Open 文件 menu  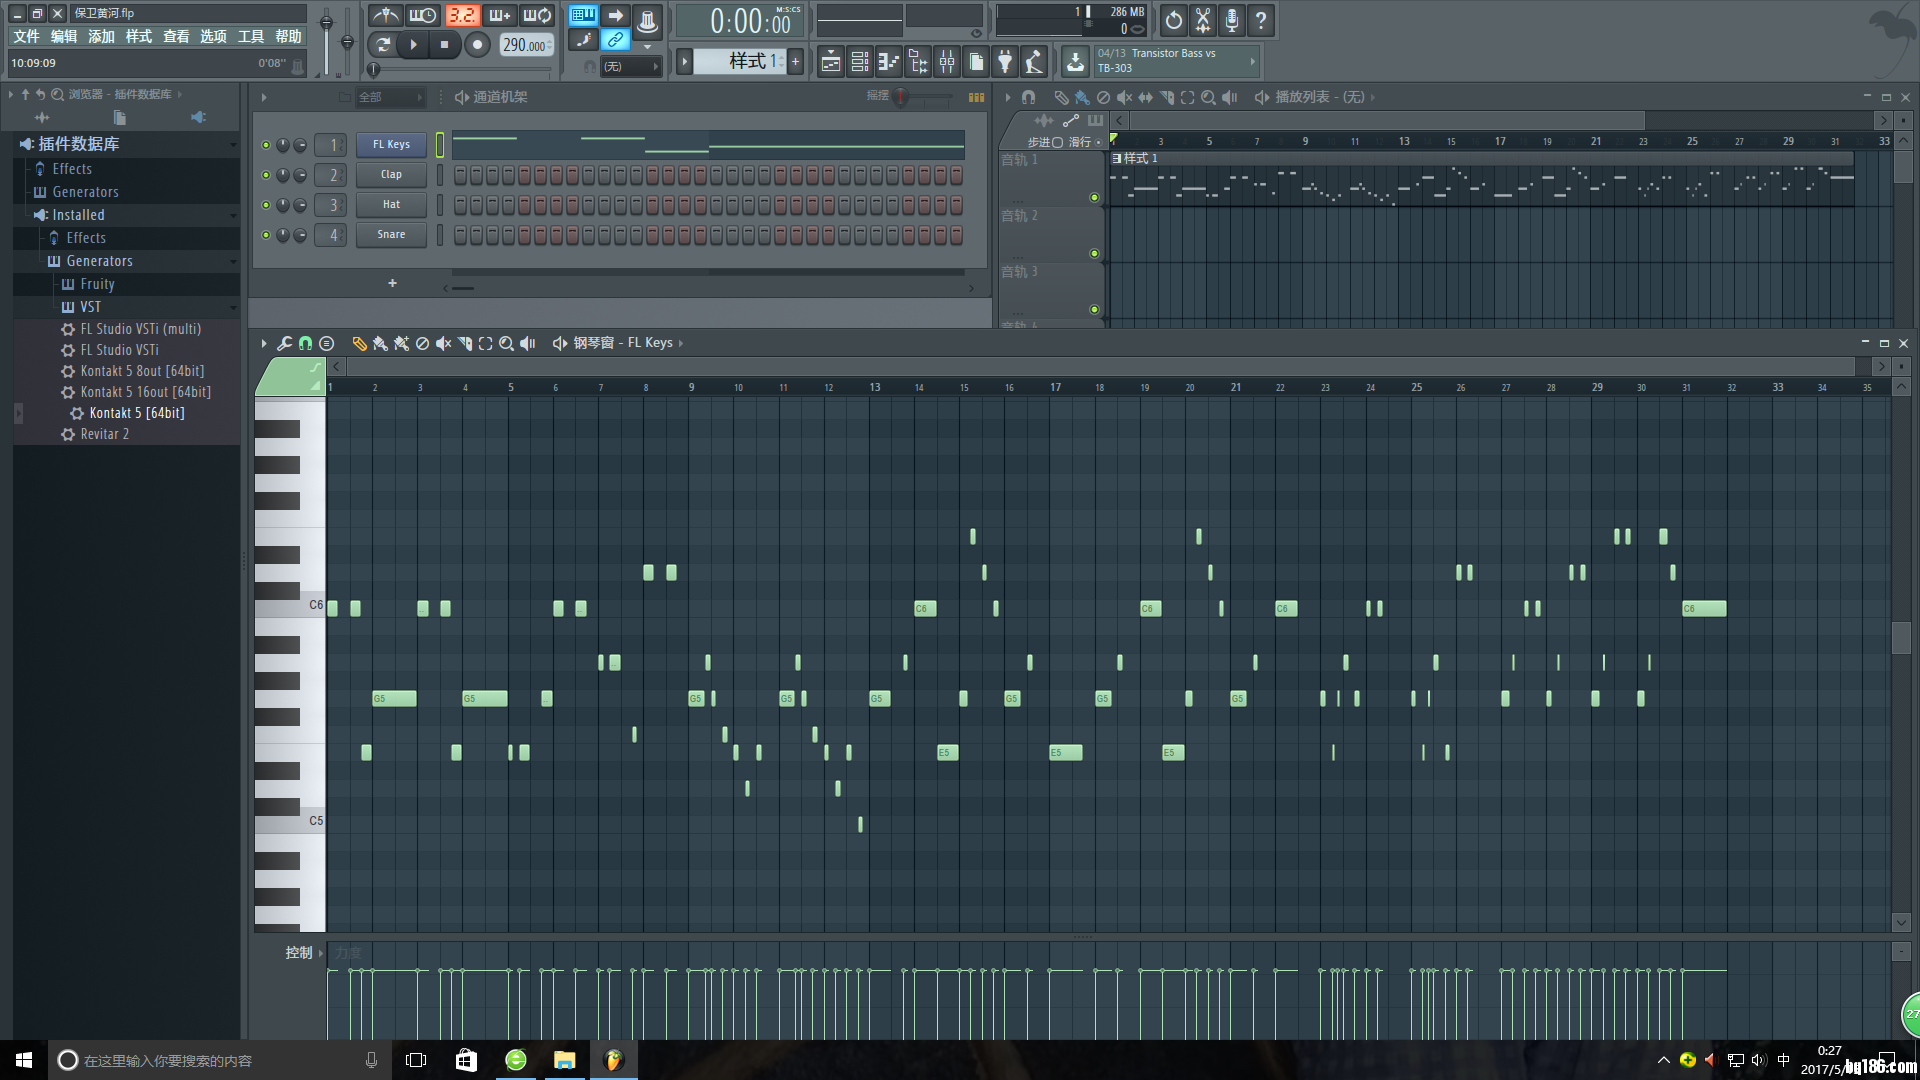click(x=26, y=37)
